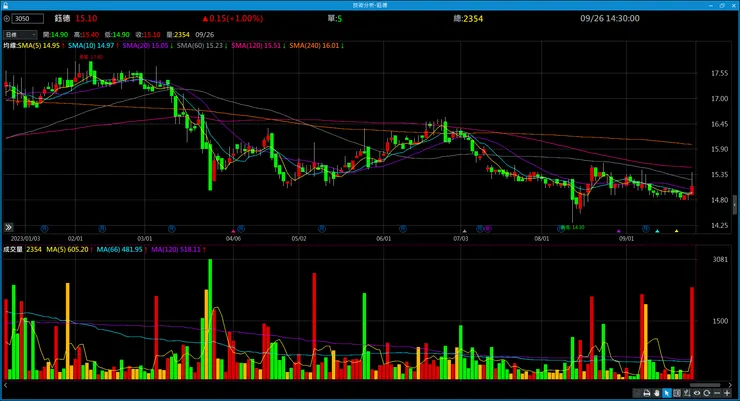Click the timestamp 09/26 14:30:00
The image size is (740, 401).
tap(610, 18)
